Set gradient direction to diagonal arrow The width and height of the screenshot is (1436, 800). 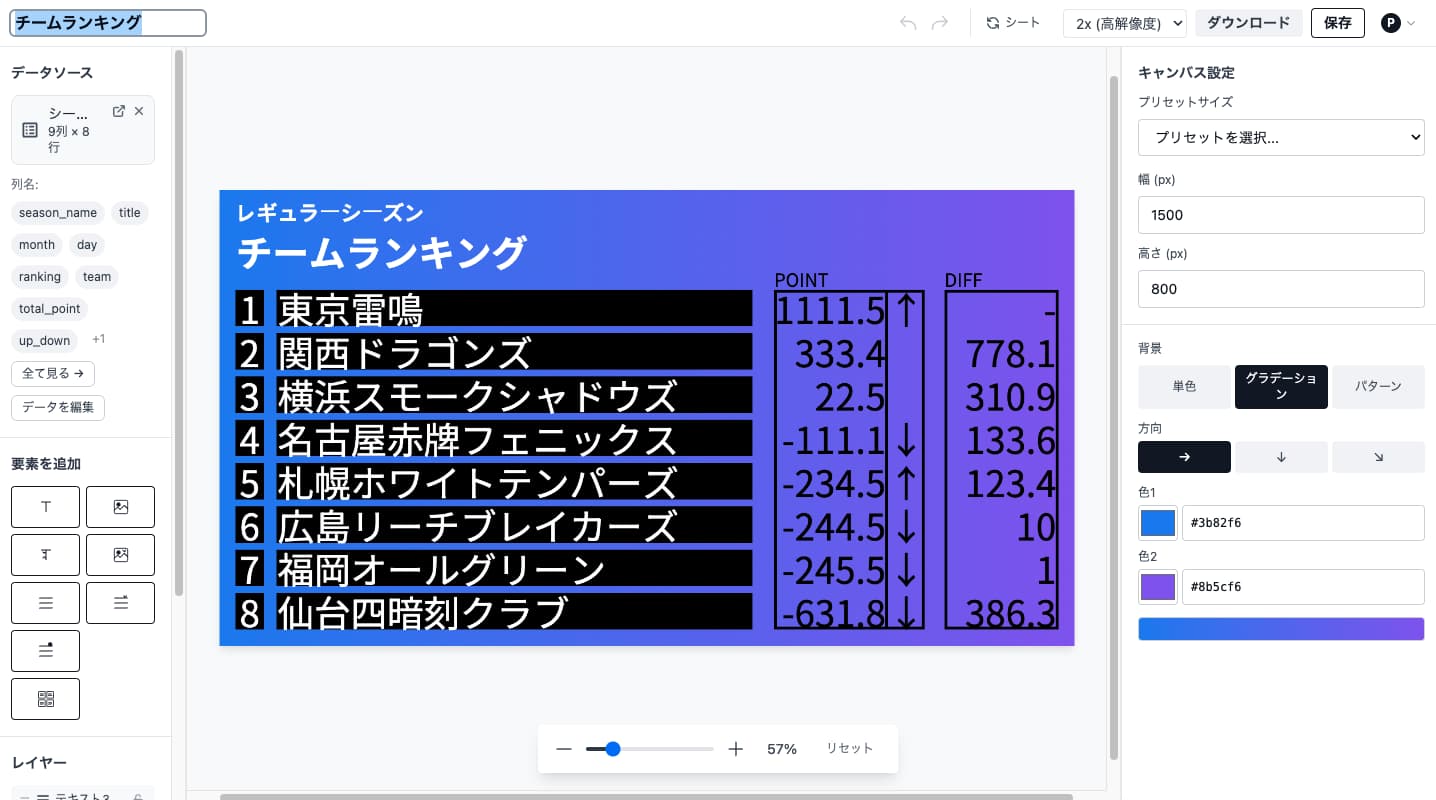click(1377, 457)
